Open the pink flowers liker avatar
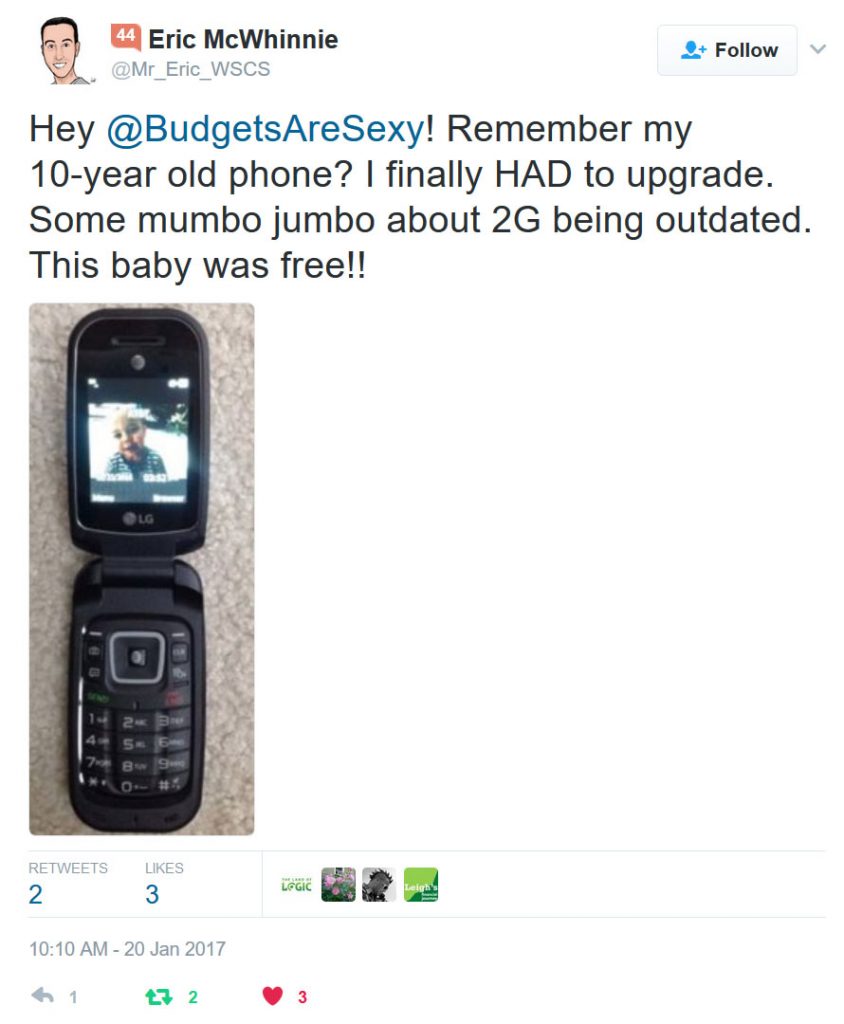 338,885
